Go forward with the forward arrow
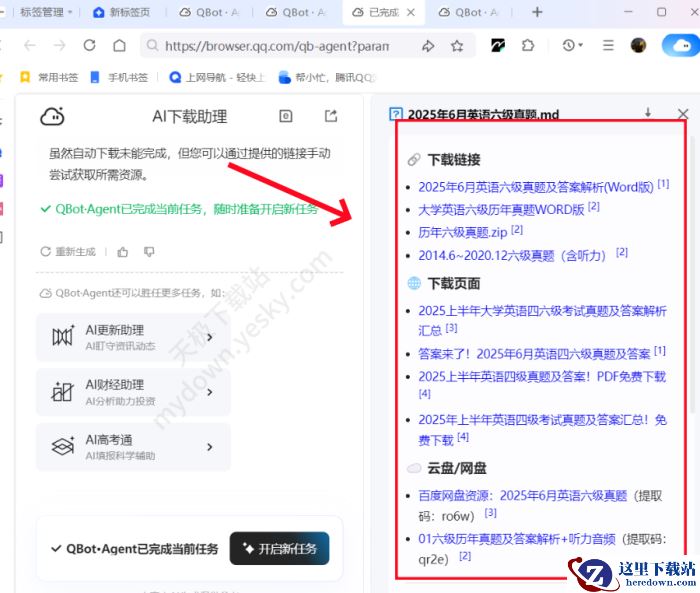 click(59, 45)
